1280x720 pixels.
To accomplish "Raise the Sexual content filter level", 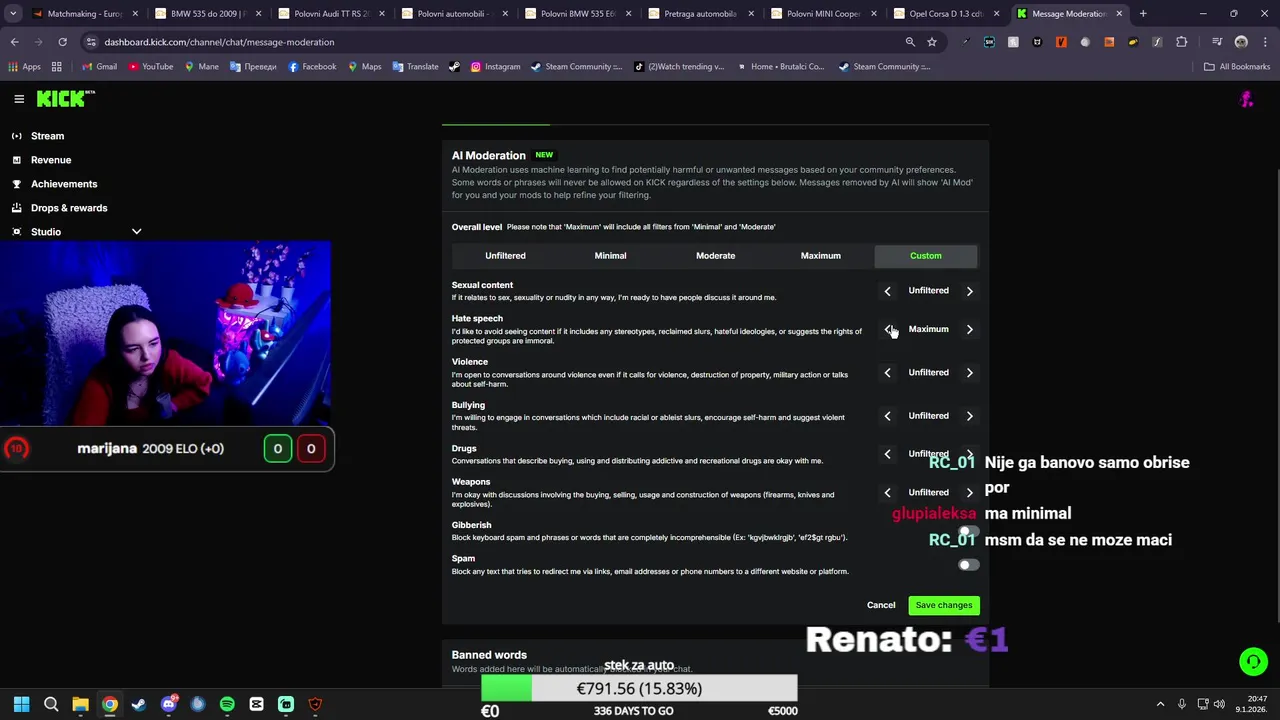I will click(969, 291).
